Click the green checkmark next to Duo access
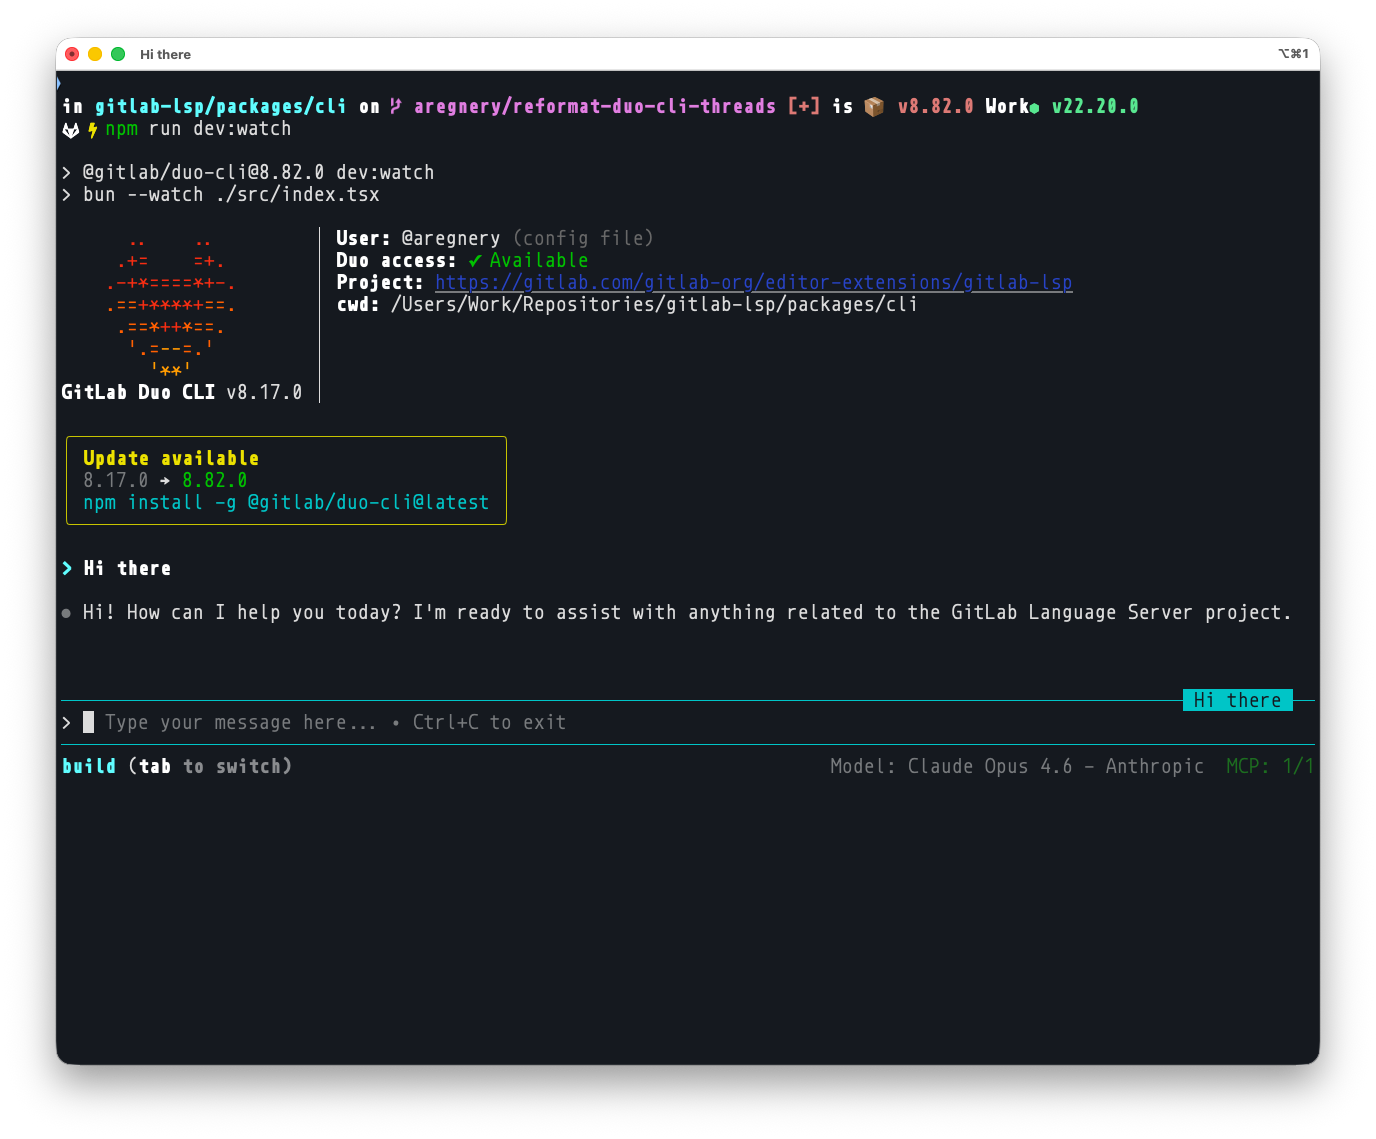 [475, 260]
